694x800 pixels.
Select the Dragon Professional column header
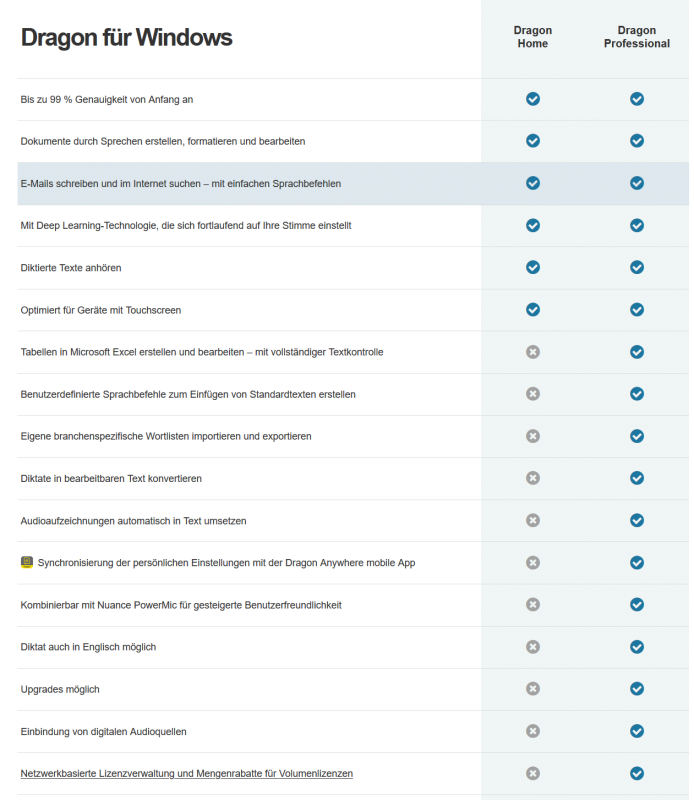pos(637,37)
